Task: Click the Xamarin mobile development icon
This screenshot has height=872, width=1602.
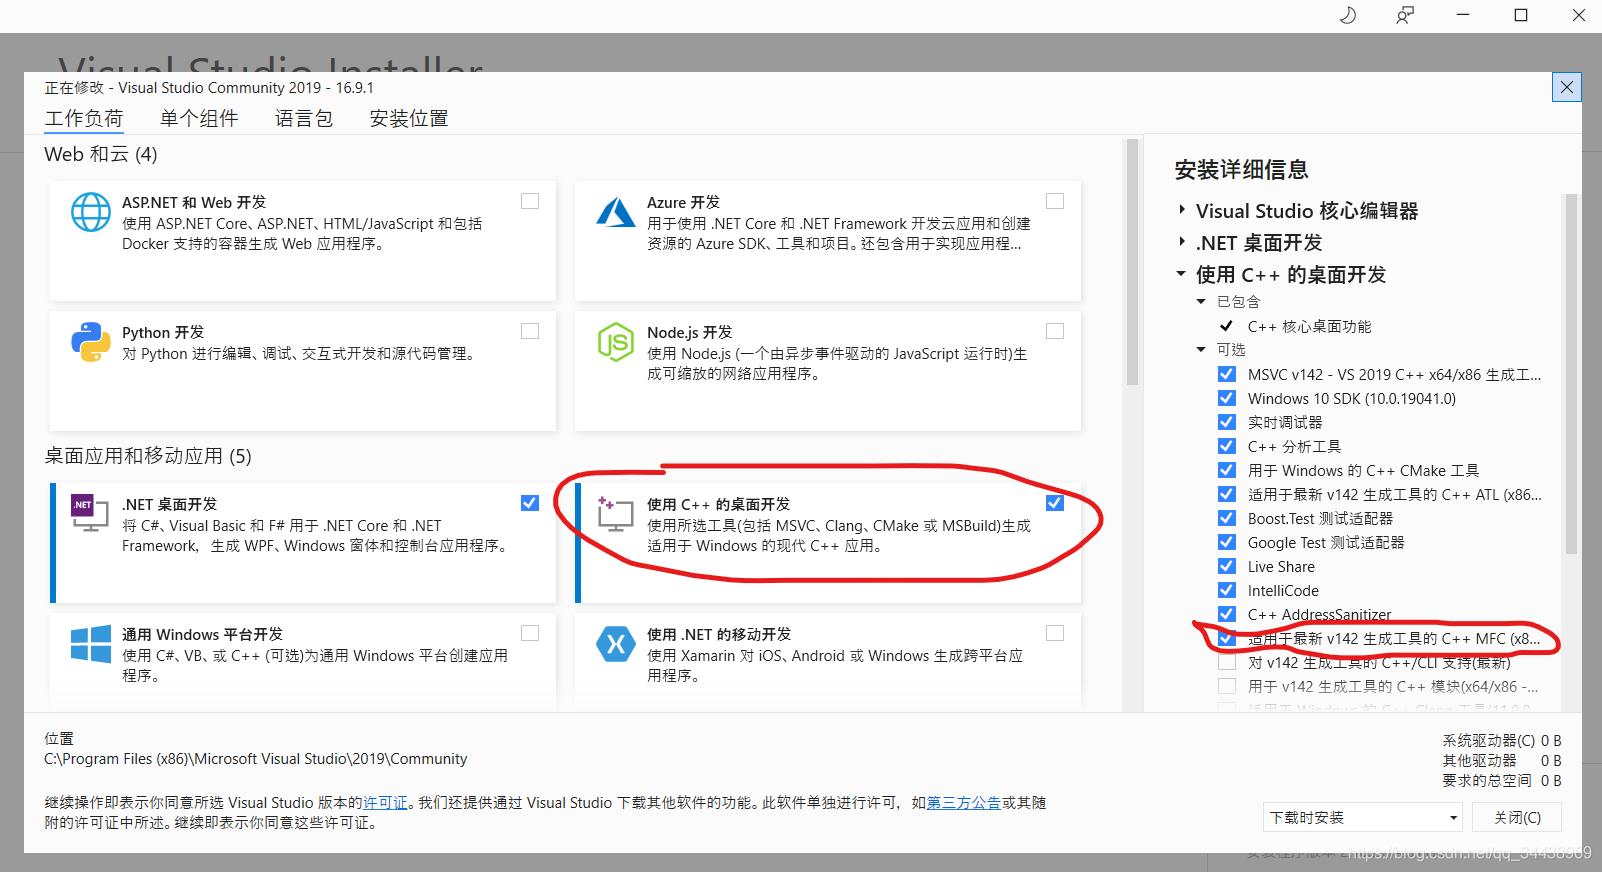Action: (x=616, y=644)
